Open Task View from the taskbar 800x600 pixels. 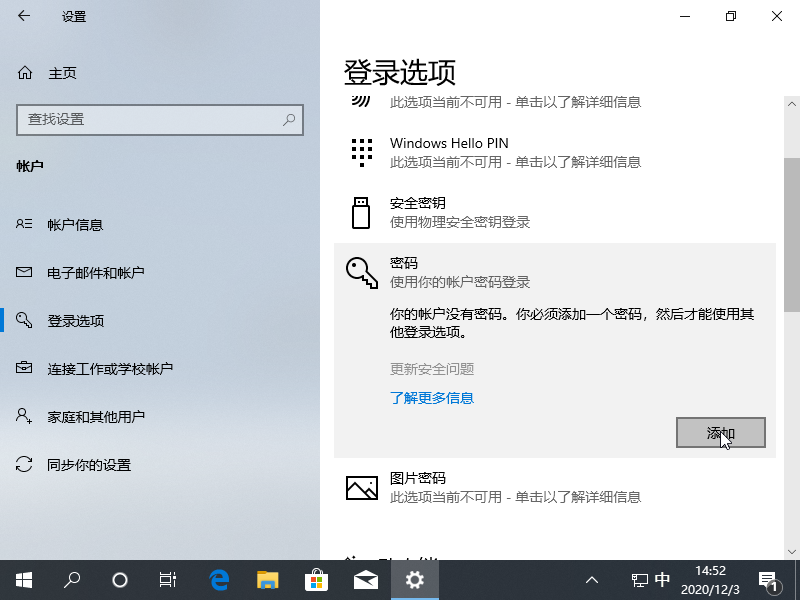click(168, 580)
